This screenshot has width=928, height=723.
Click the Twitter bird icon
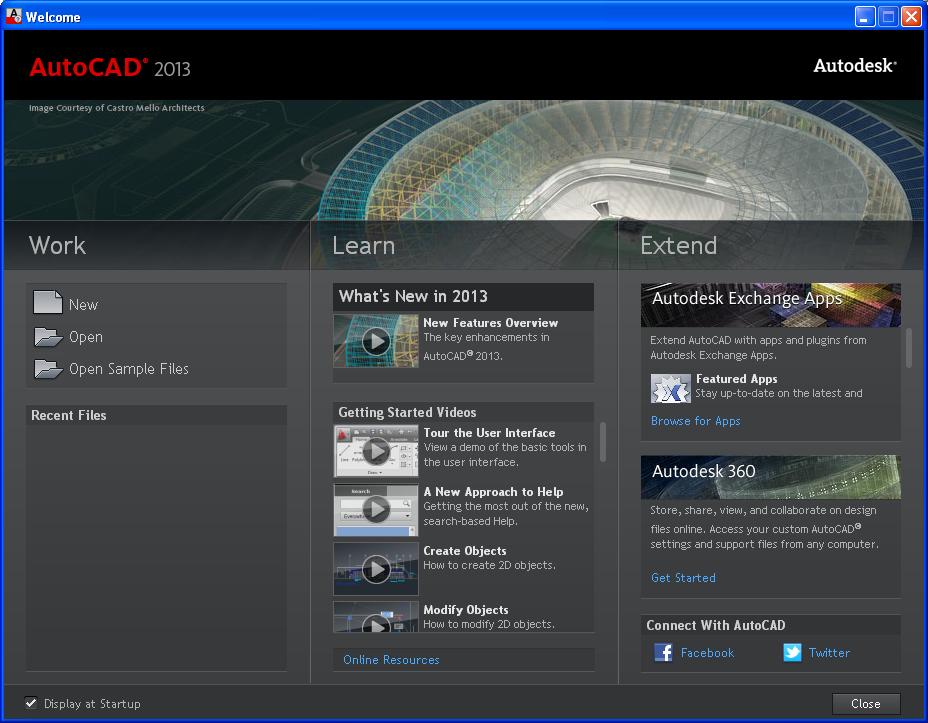[x=792, y=652]
